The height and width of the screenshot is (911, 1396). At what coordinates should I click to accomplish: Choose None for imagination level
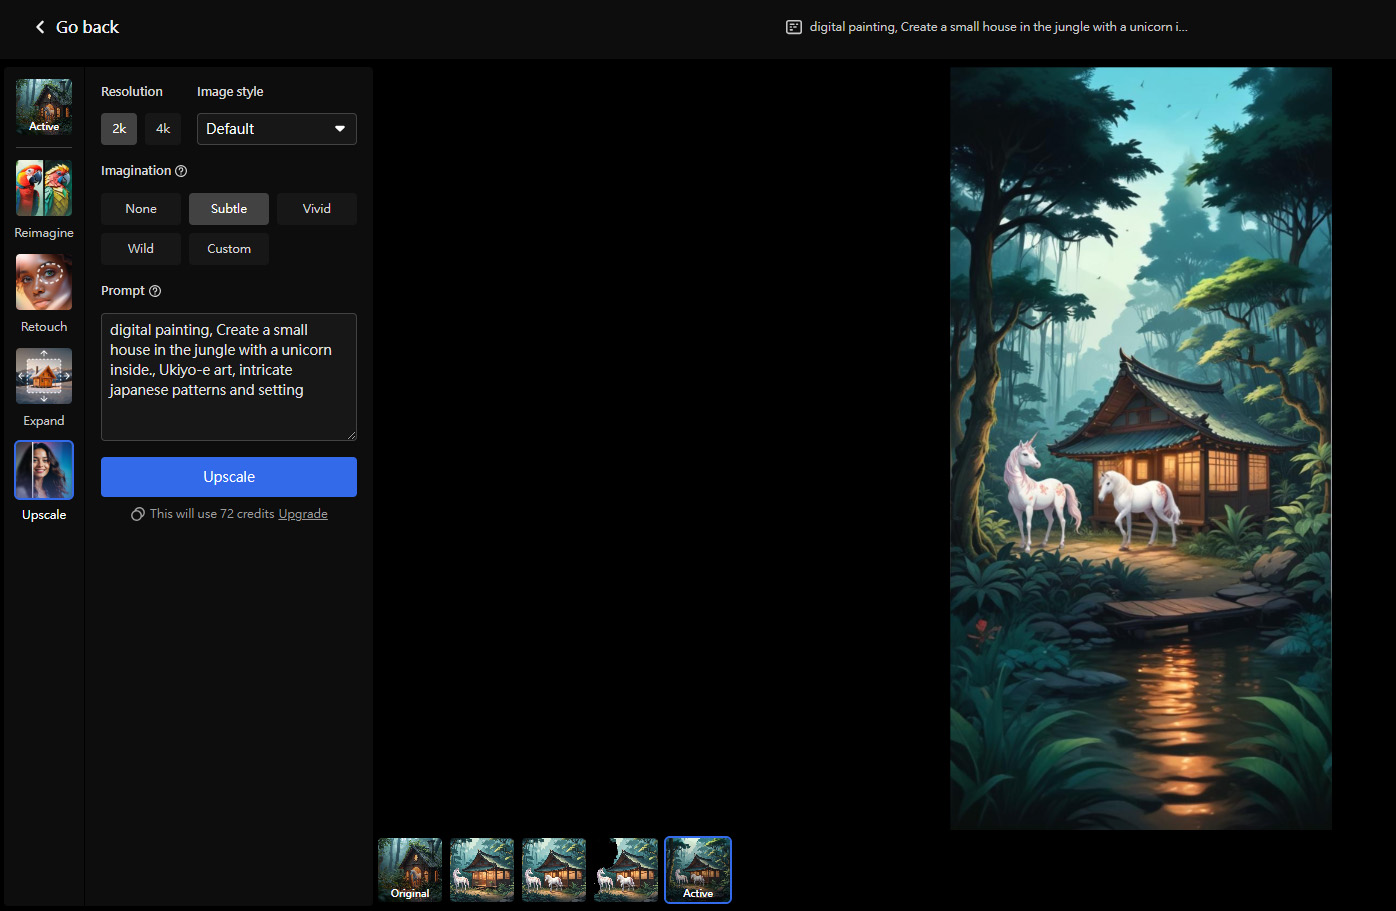tap(141, 209)
